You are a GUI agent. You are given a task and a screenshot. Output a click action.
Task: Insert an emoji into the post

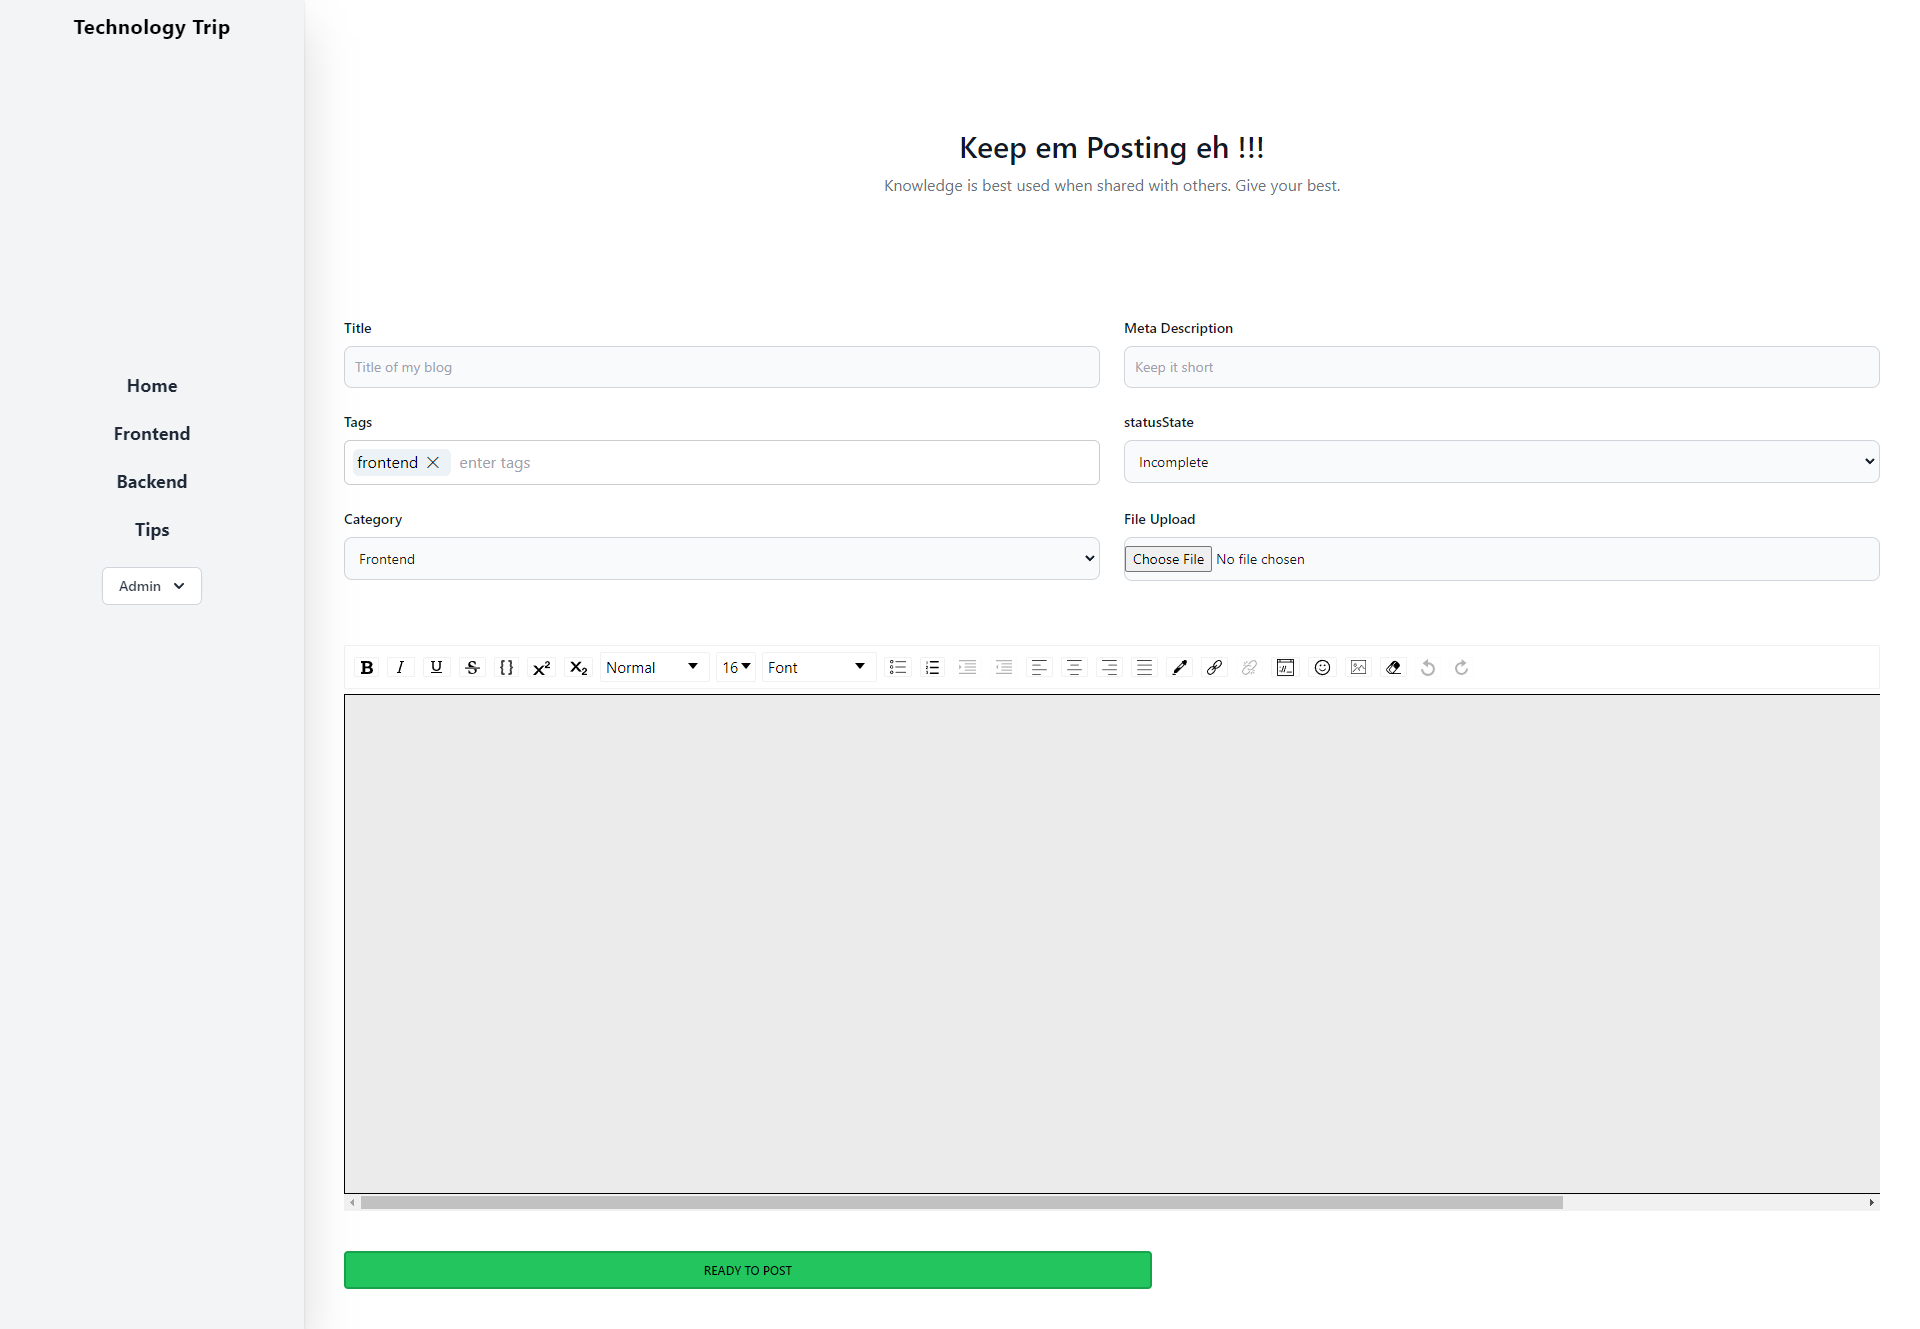tap(1322, 667)
